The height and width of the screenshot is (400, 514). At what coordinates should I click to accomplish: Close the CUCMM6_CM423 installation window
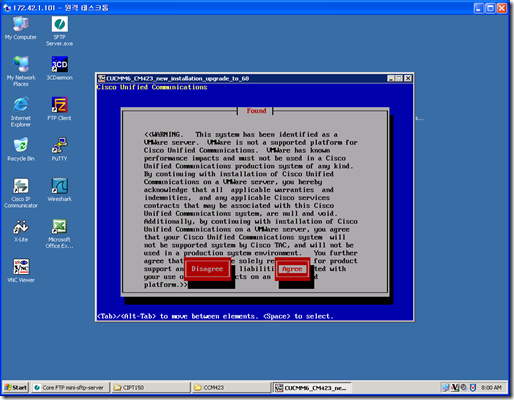[408, 78]
